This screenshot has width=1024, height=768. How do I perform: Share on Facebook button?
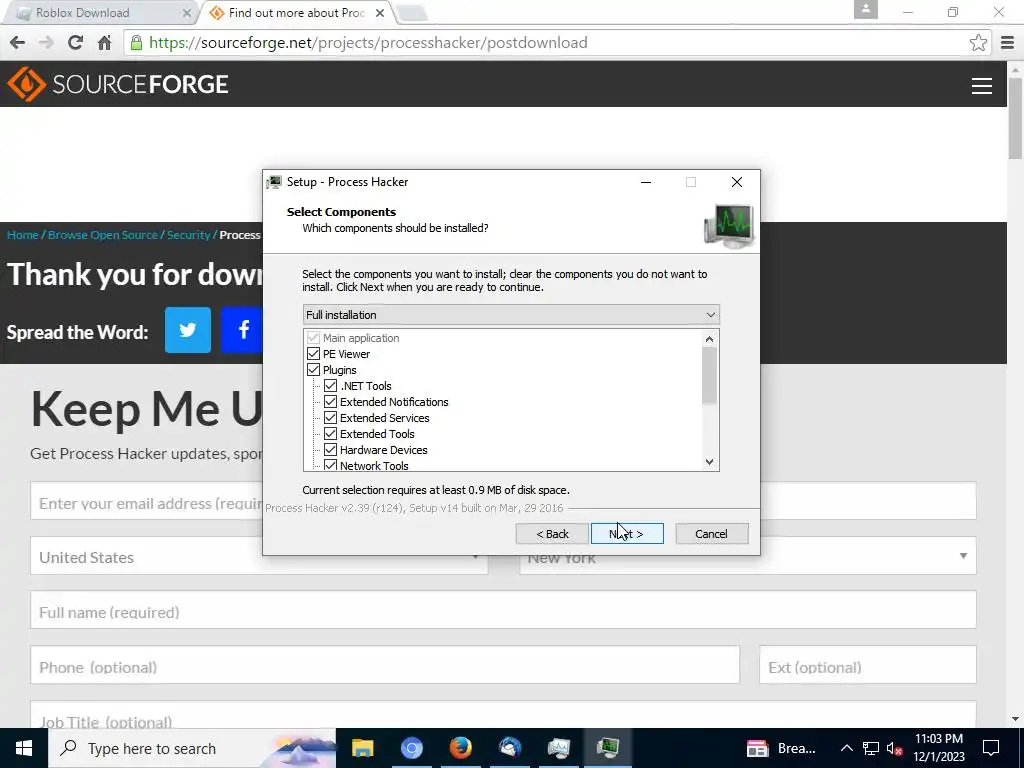tap(242, 330)
